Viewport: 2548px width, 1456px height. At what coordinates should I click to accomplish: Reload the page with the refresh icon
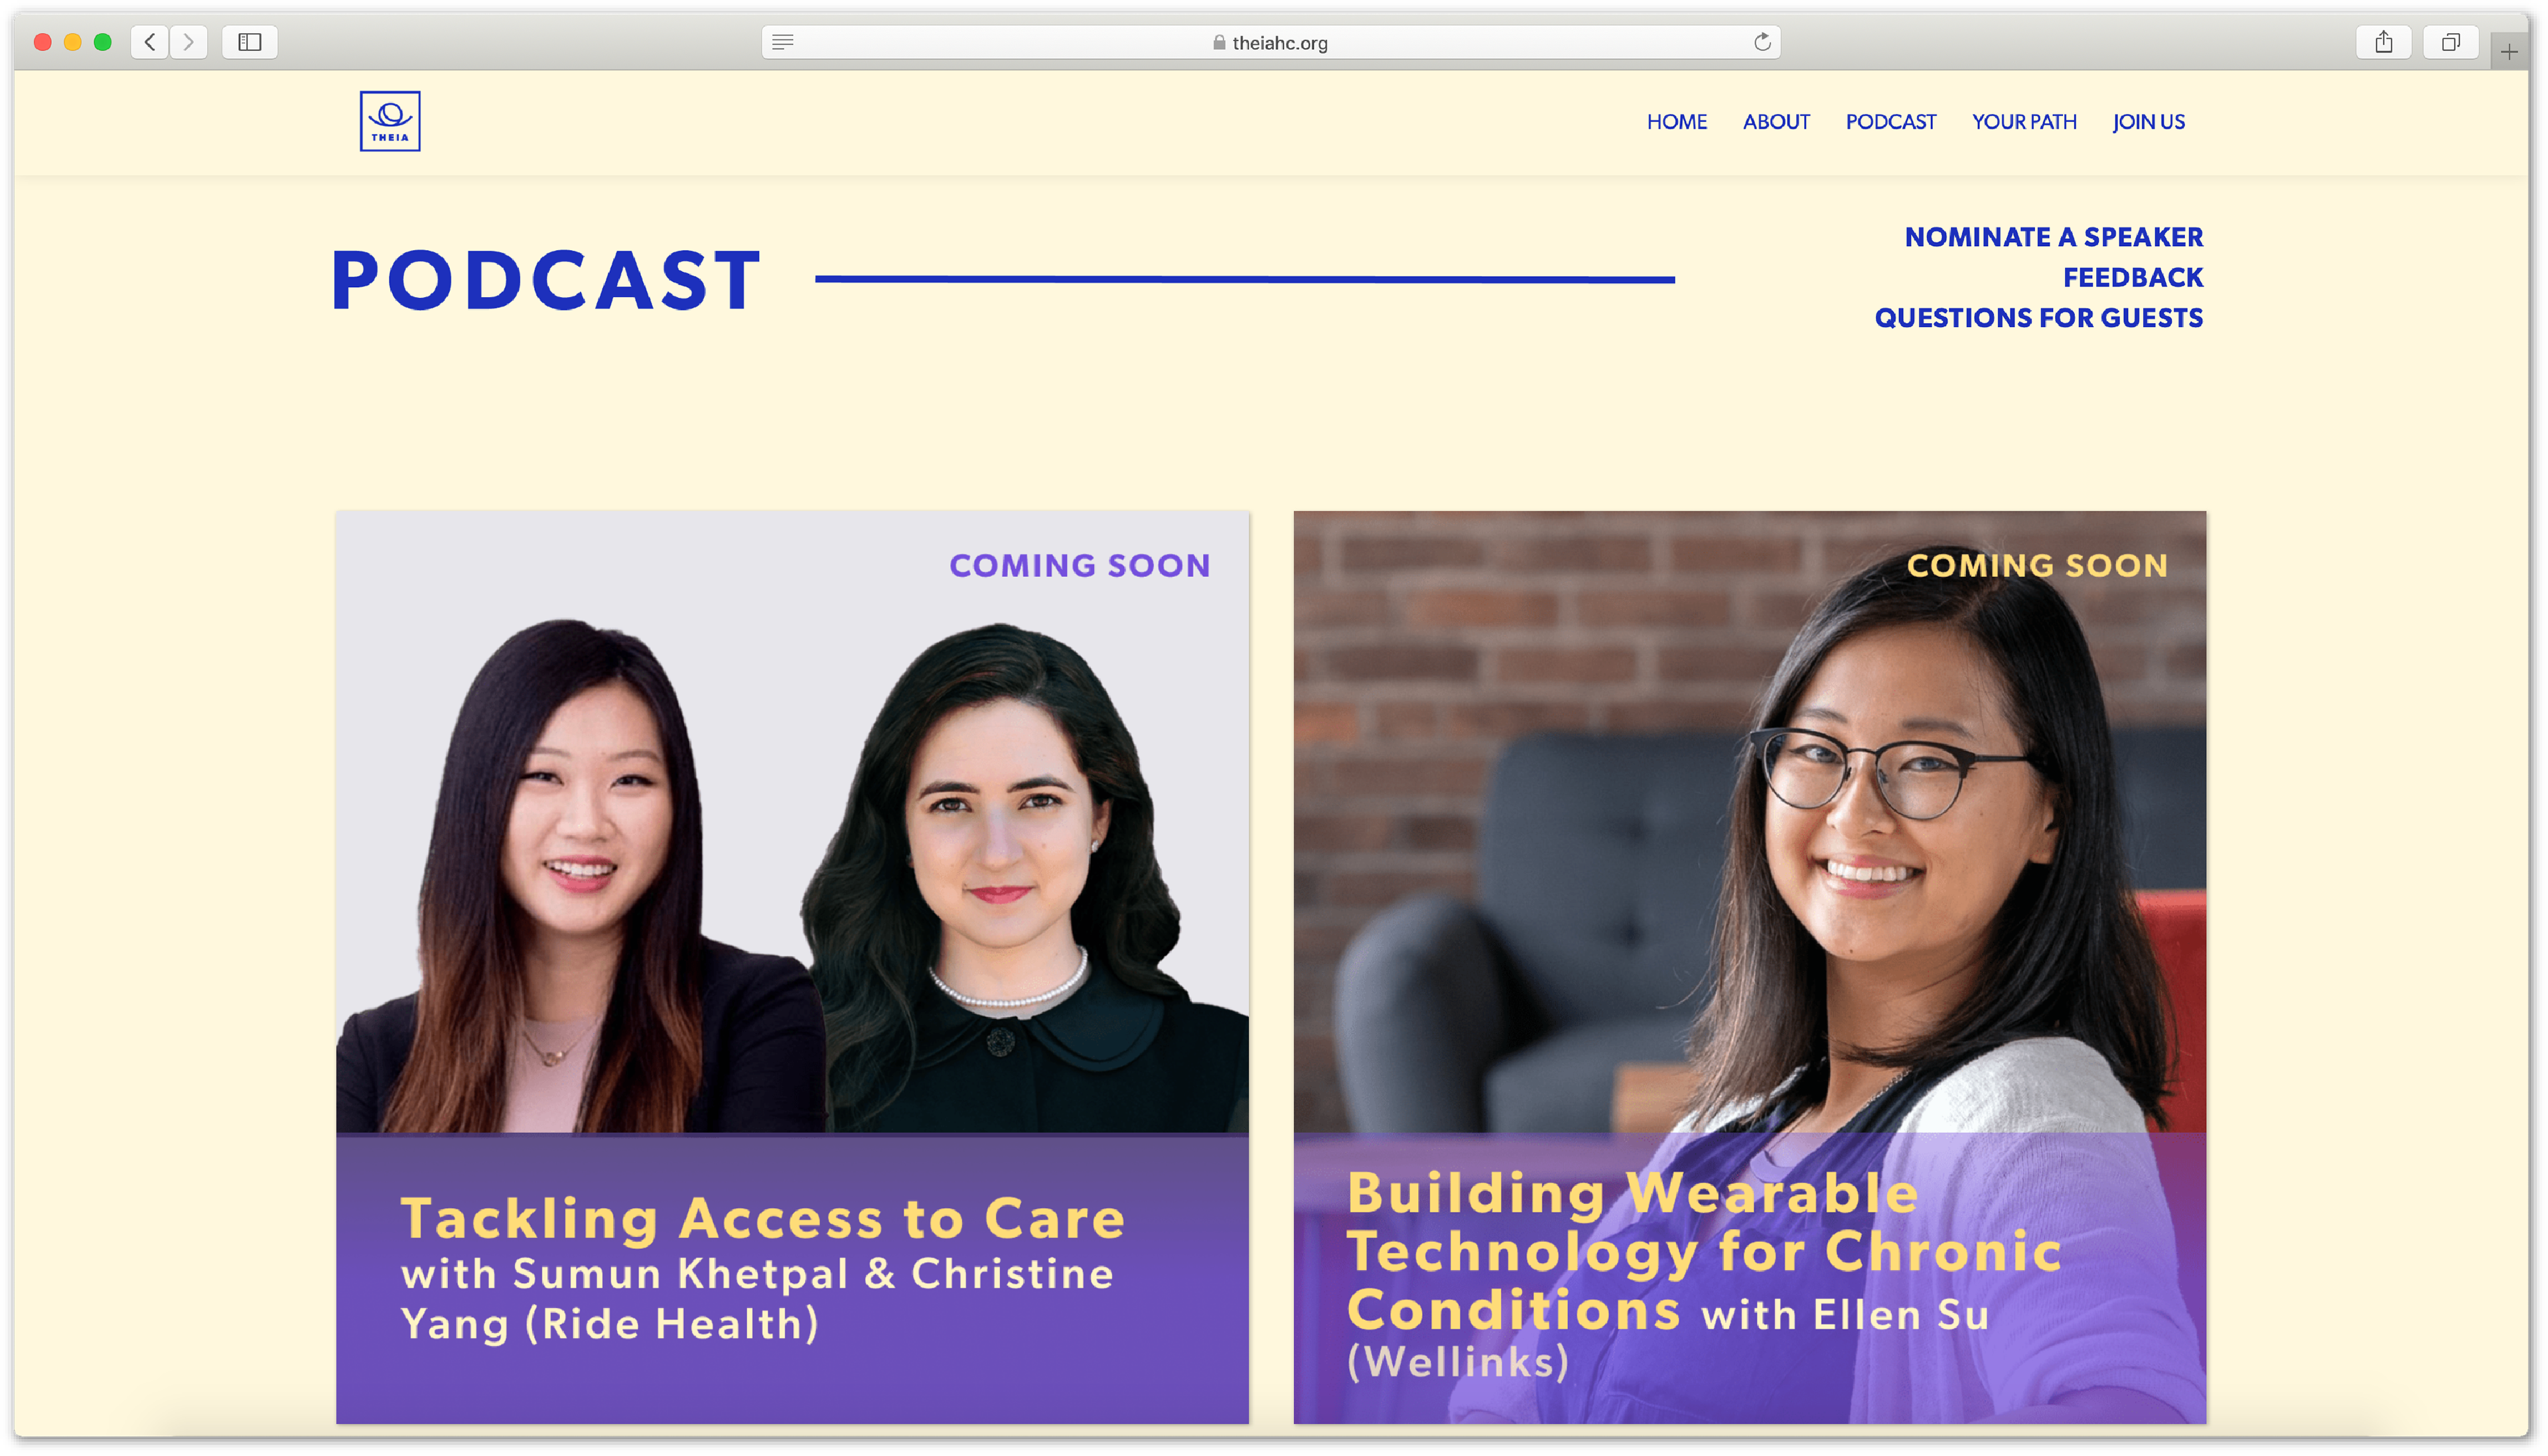(x=1762, y=42)
